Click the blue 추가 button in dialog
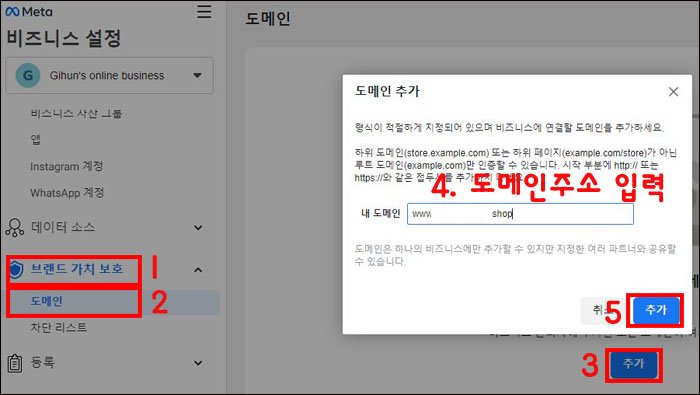700x395 pixels. [656, 310]
